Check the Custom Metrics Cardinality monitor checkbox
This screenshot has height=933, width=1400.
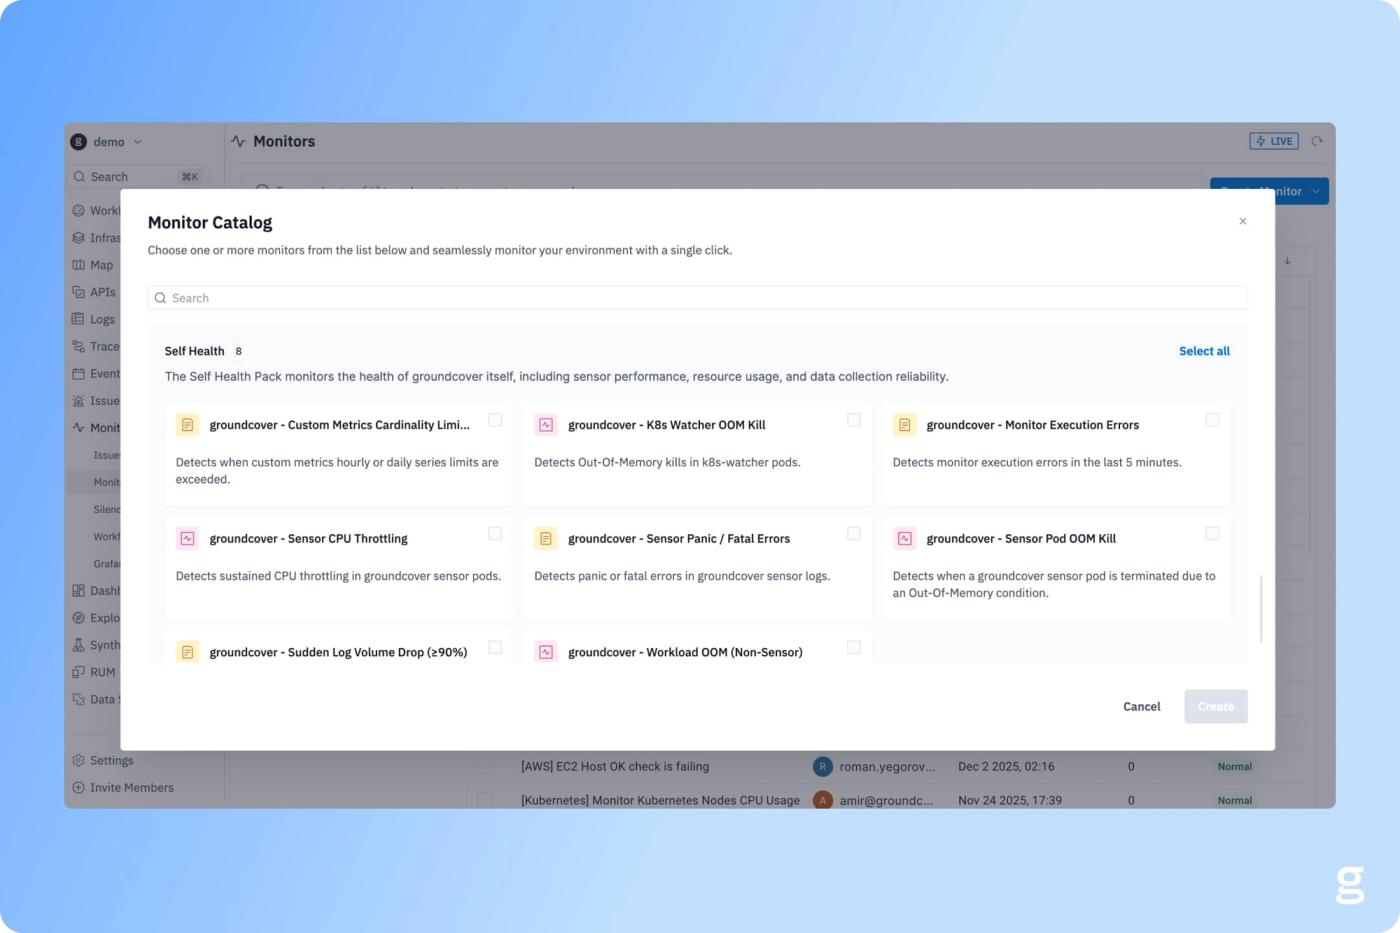tap(495, 420)
